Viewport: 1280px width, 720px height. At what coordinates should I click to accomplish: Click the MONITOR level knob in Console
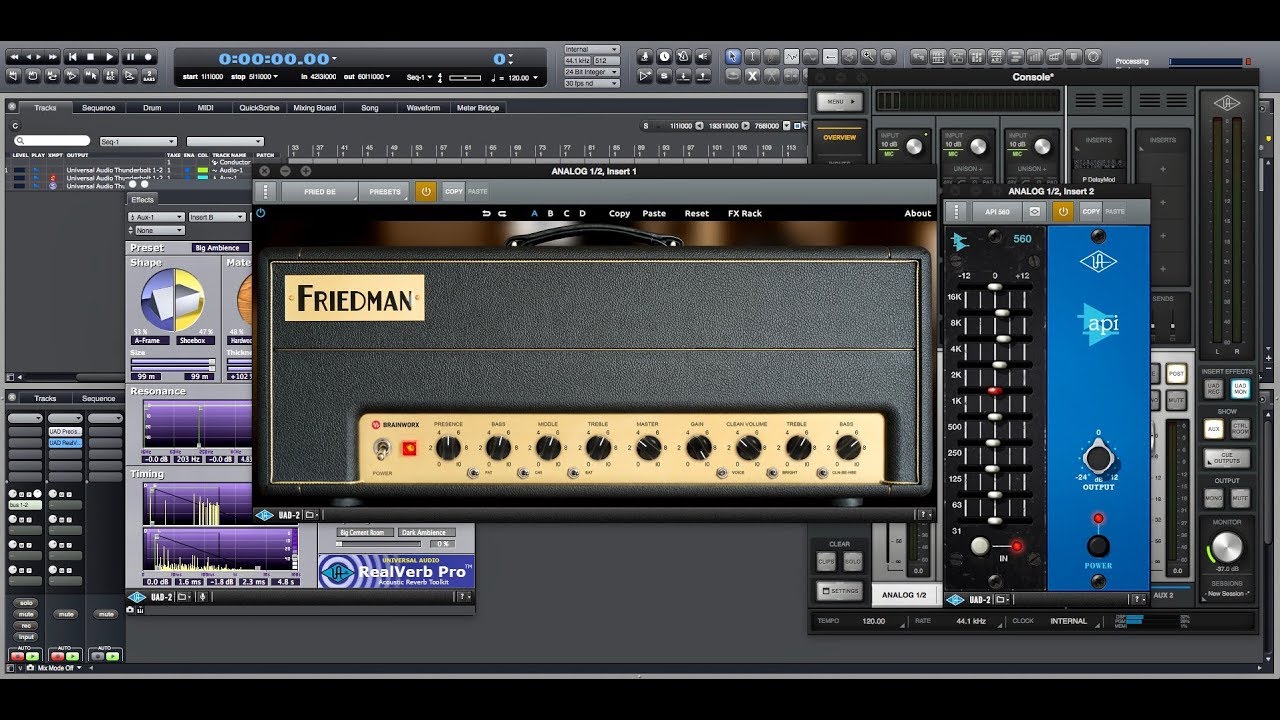pyautogui.click(x=1227, y=546)
